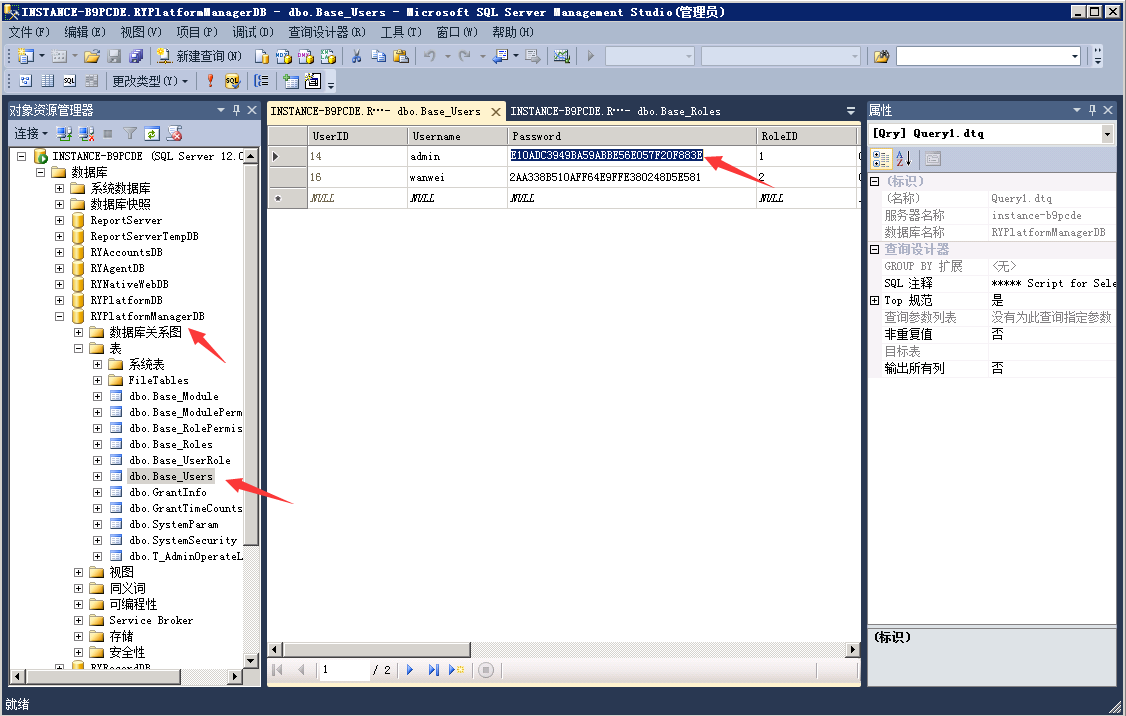
Task: Click Object Explorer filter funnel icon
Action: click(129, 134)
